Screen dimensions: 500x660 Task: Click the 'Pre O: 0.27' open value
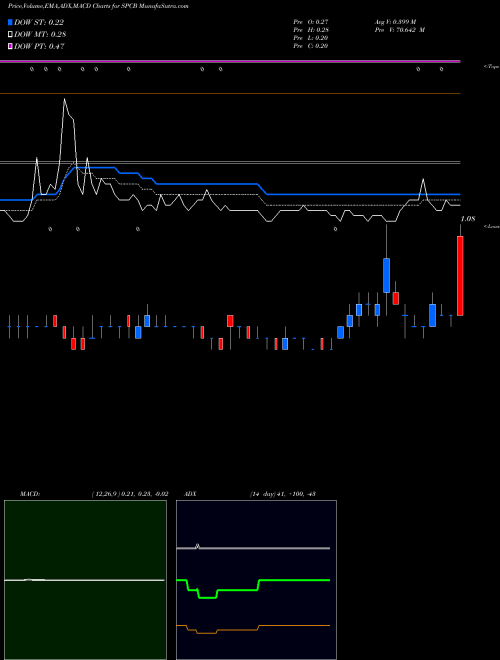(x=311, y=22)
